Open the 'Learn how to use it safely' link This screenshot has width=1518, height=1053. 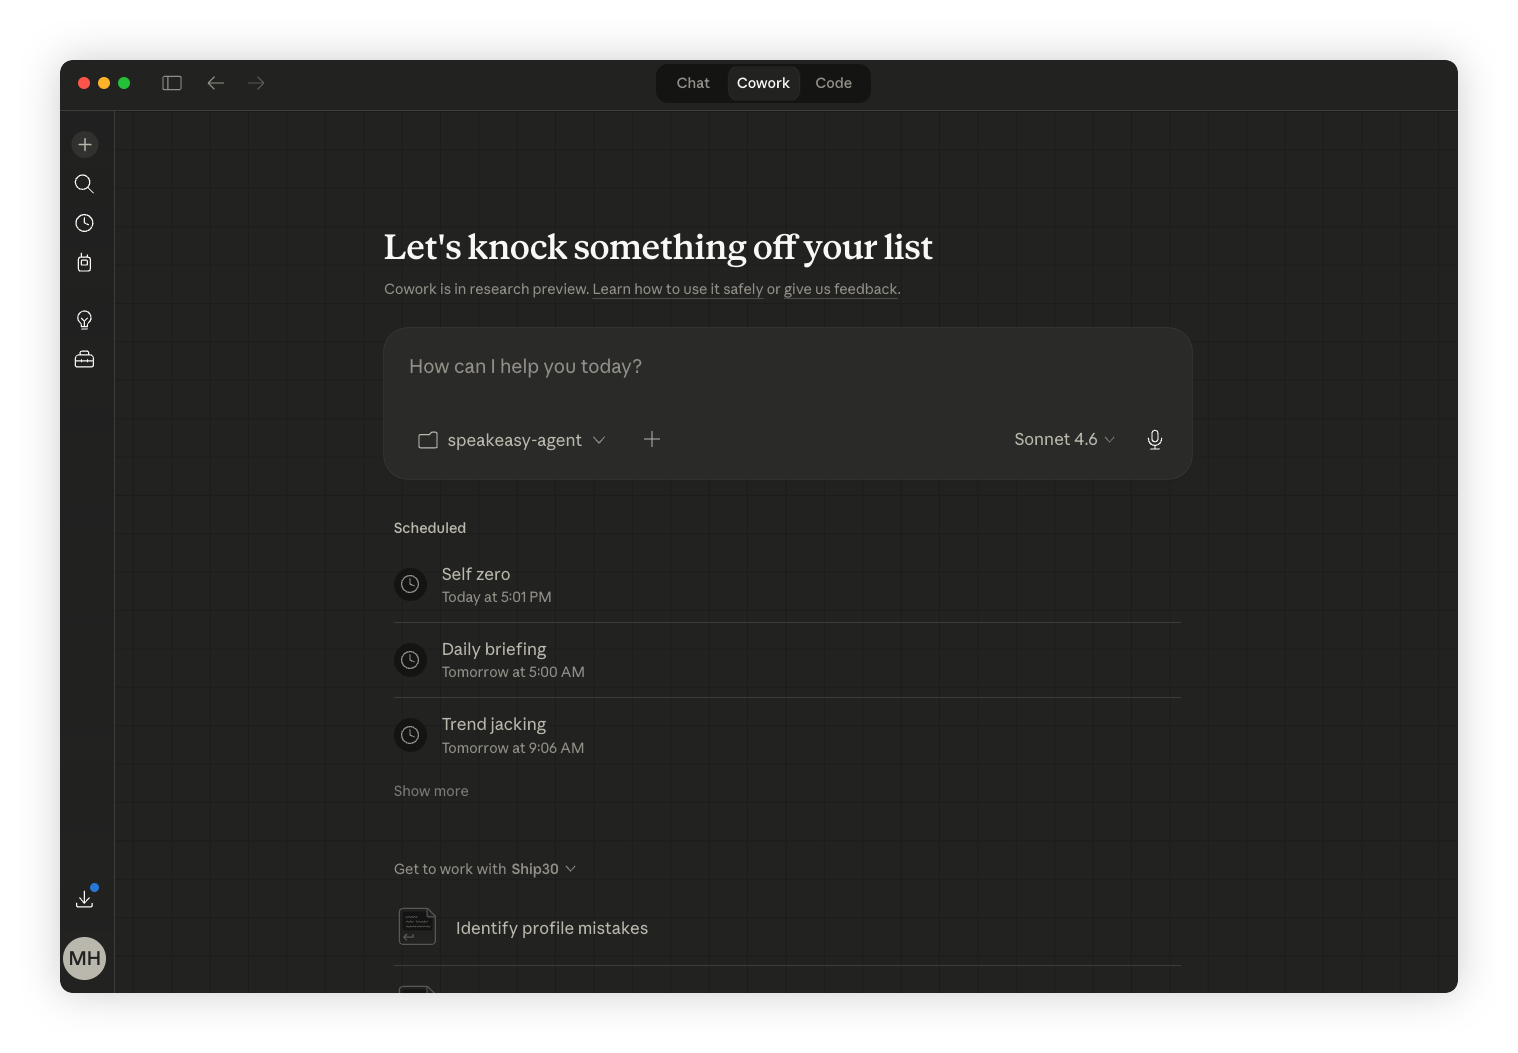point(677,289)
